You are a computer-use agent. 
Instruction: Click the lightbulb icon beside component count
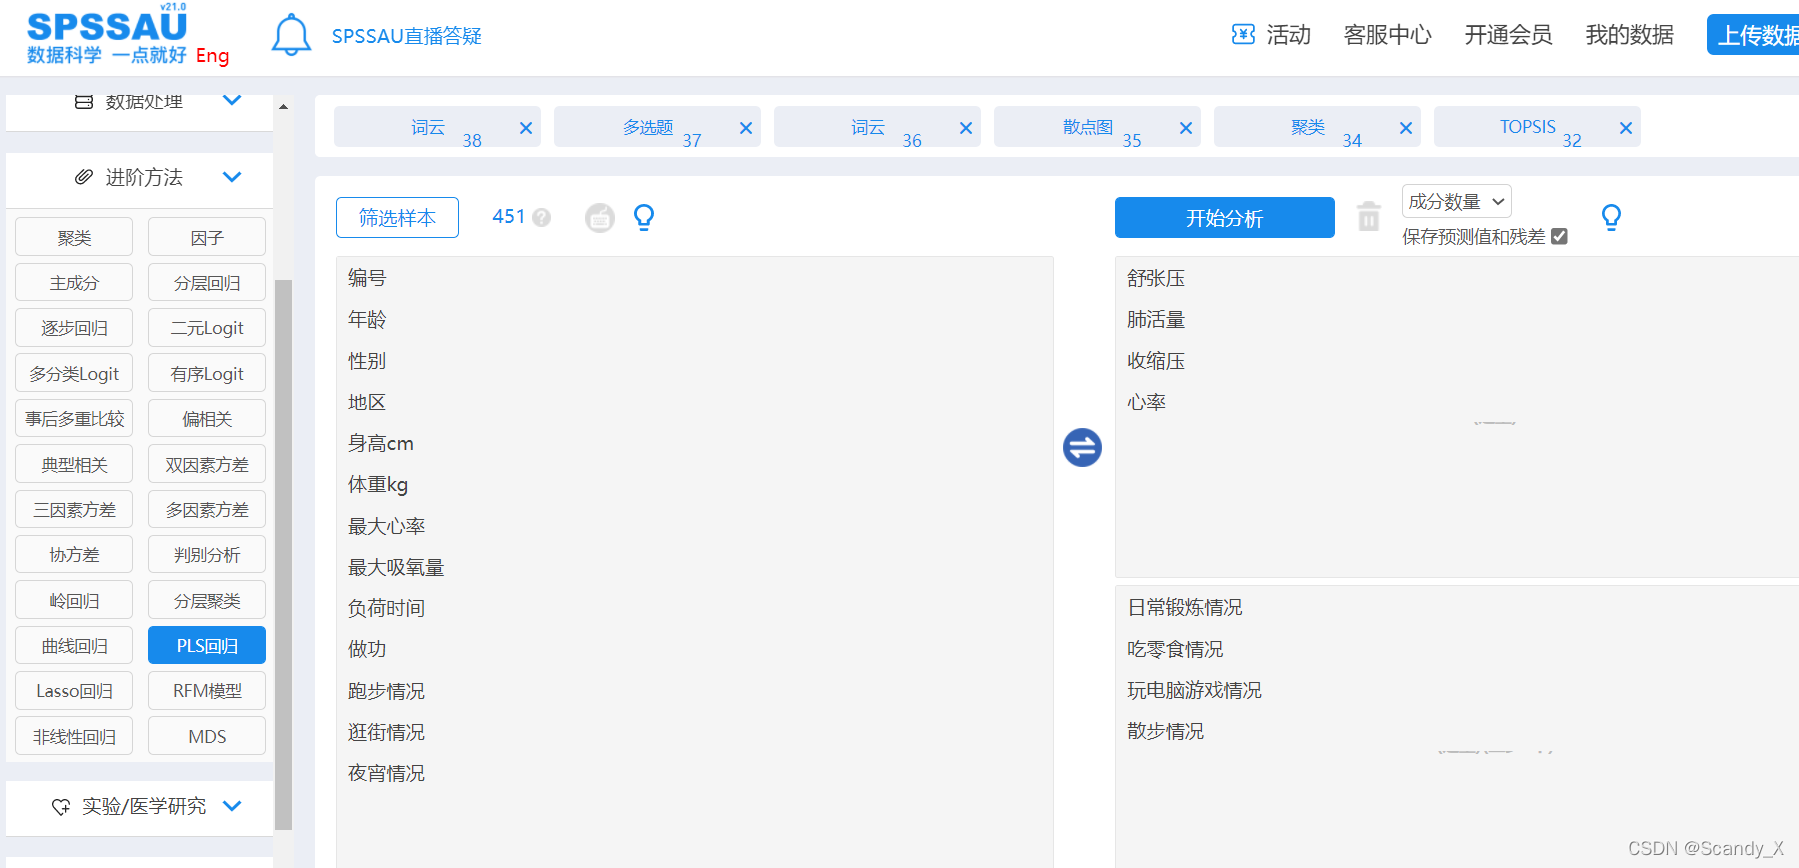click(1611, 217)
